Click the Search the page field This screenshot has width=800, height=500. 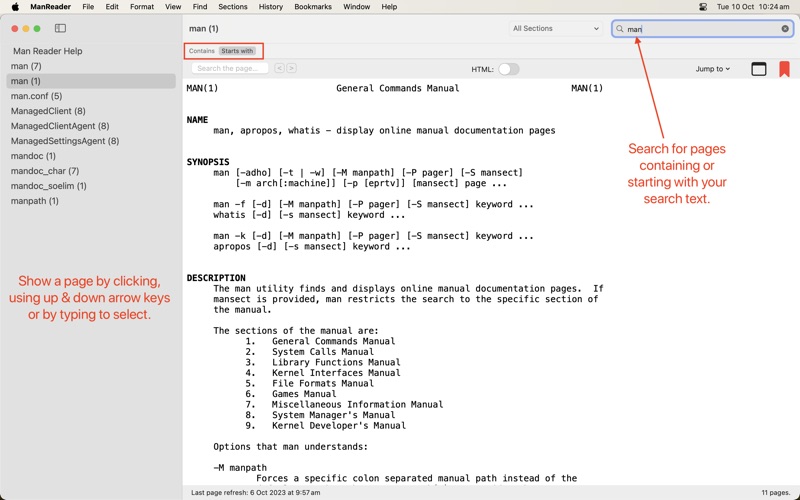pos(230,68)
